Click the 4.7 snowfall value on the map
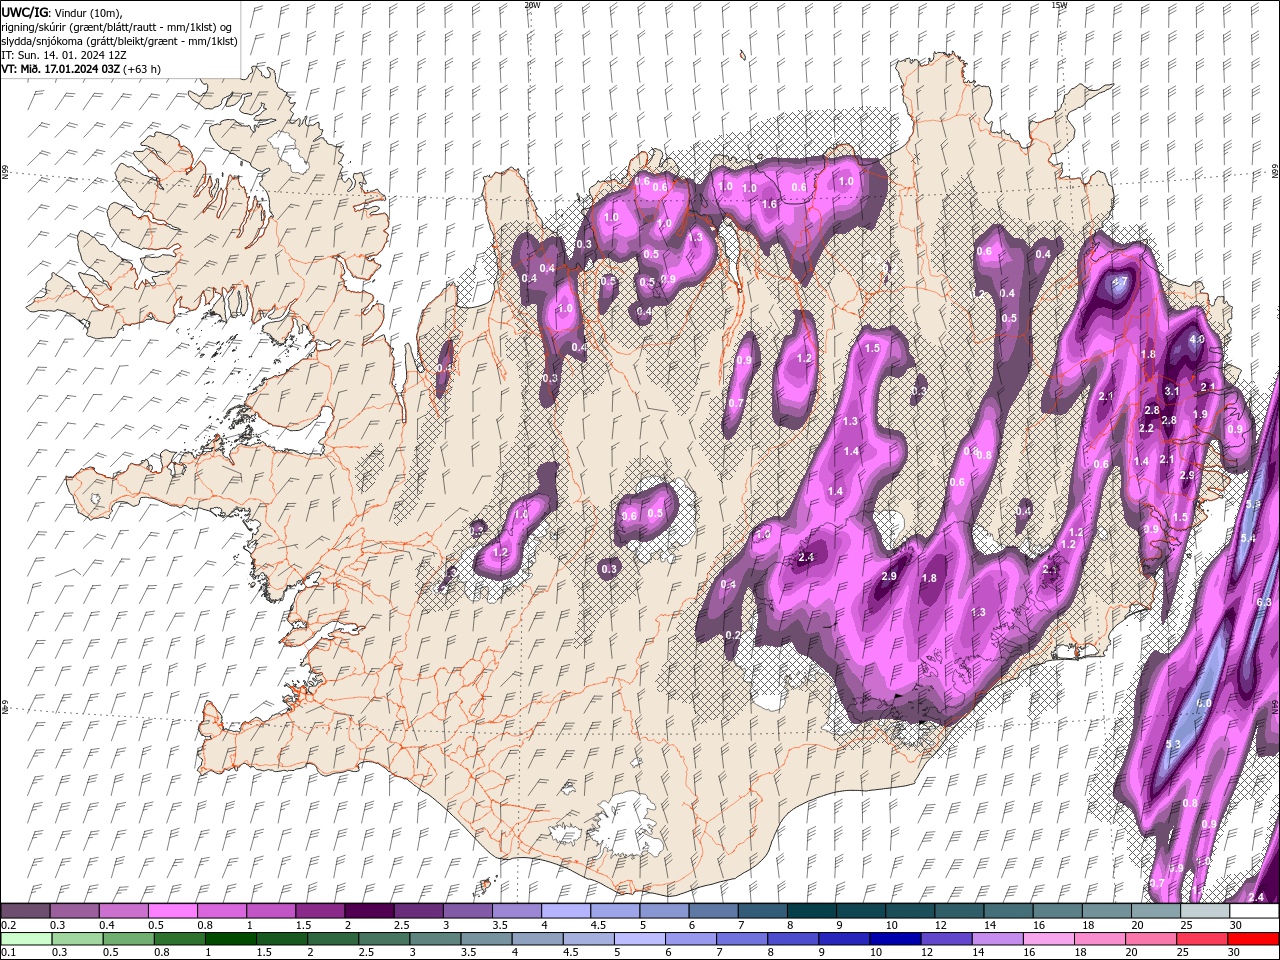This screenshot has height=960, width=1280. click(x=1120, y=283)
